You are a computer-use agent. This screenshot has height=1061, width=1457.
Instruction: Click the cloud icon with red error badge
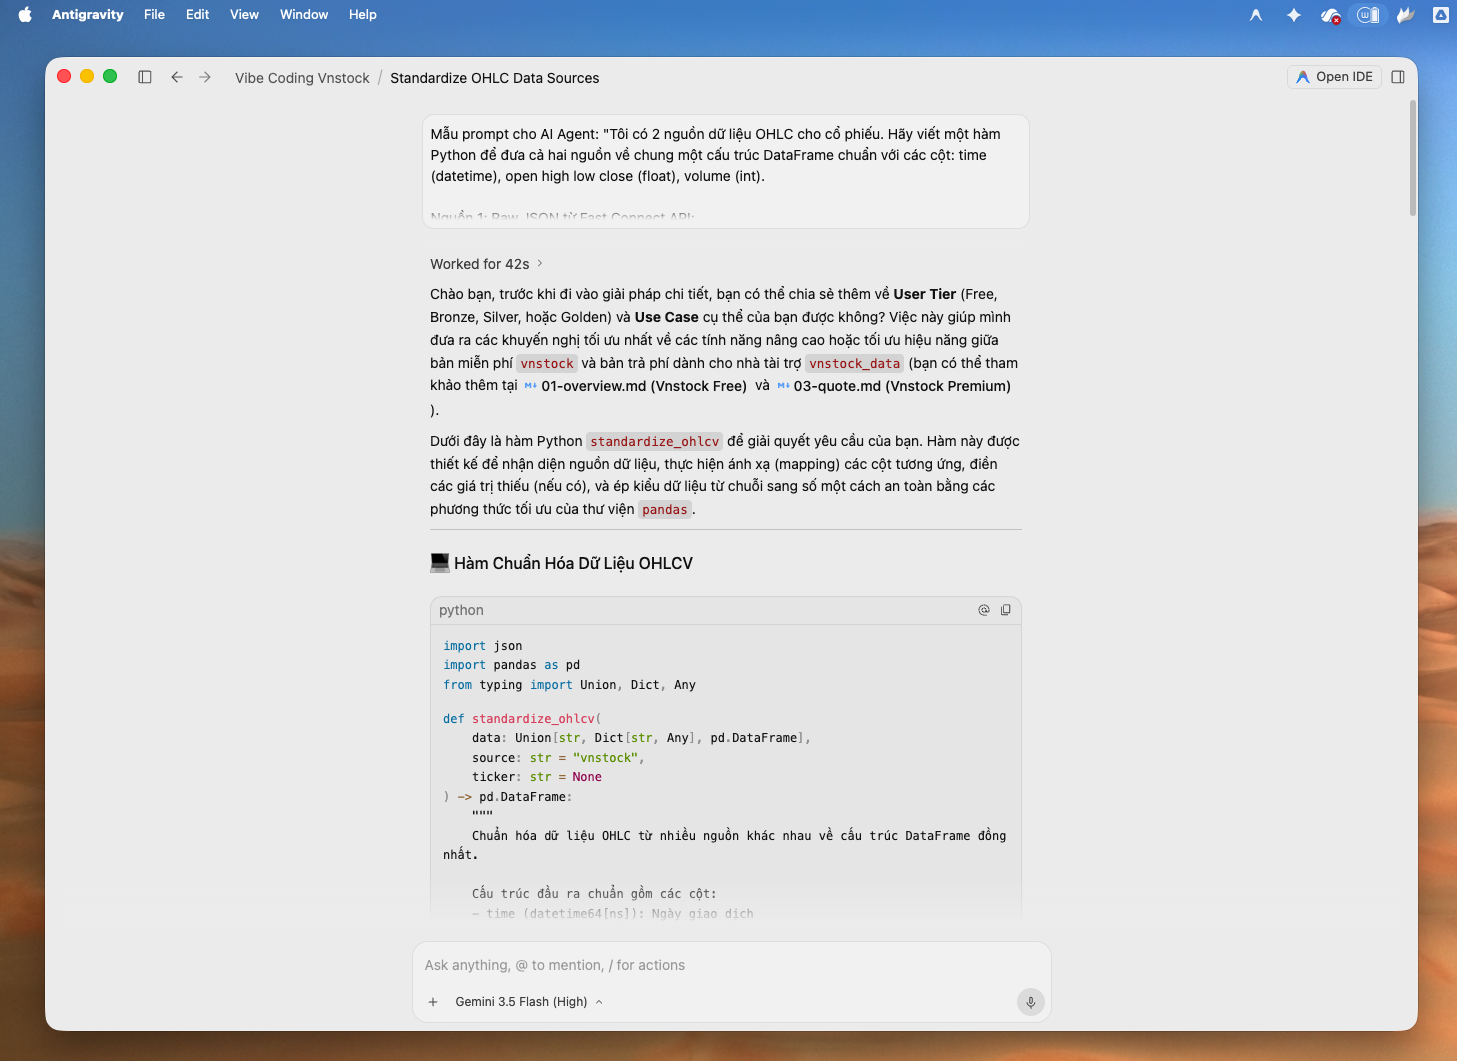pos(1331,15)
